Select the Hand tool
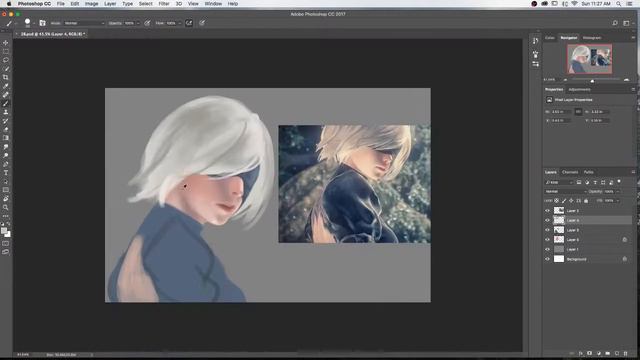The height and width of the screenshot is (360, 640). pos(6,199)
